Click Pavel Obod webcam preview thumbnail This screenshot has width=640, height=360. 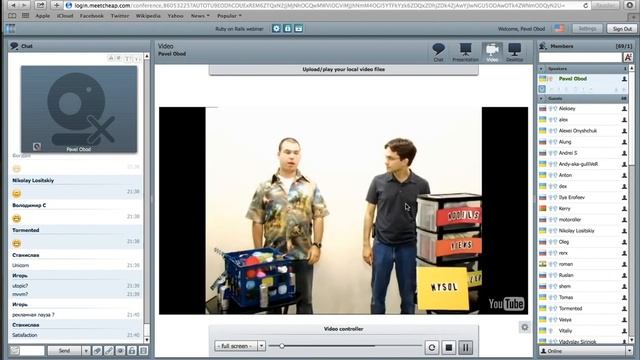tap(79, 109)
